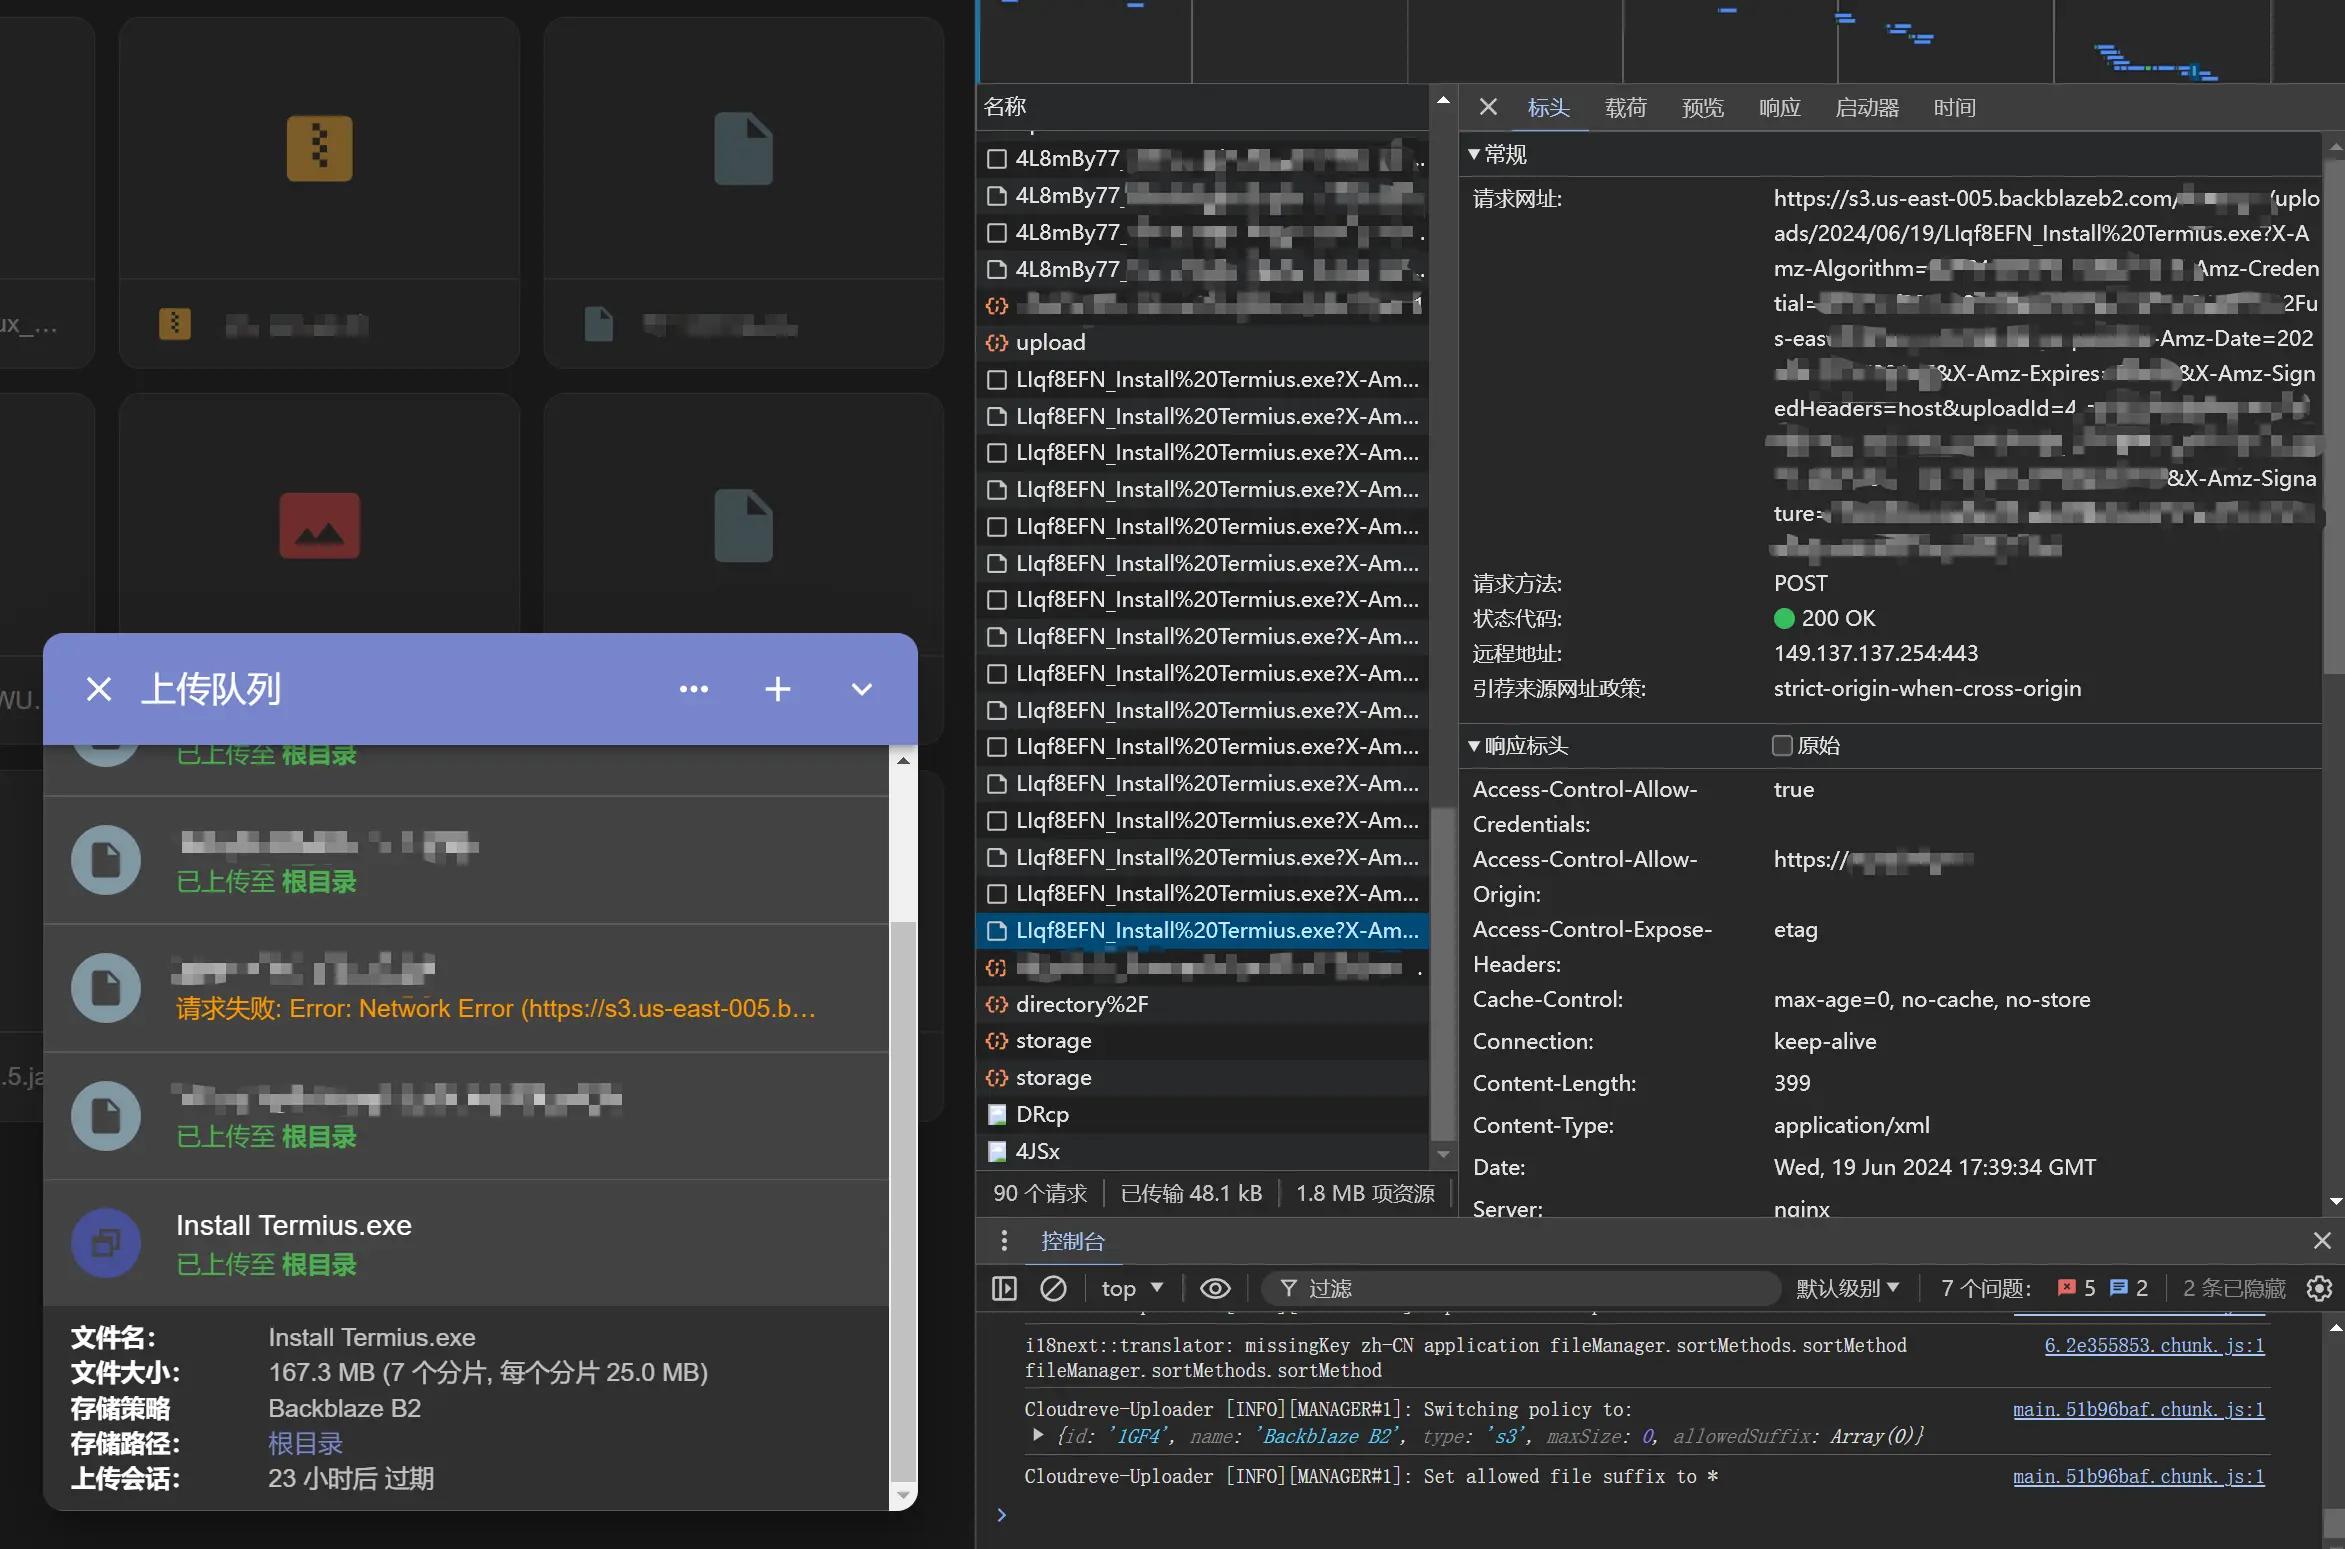Select the 控制台 console tab
2345x1549 pixels.
pyautogui.click(x=1072, y=1241)
